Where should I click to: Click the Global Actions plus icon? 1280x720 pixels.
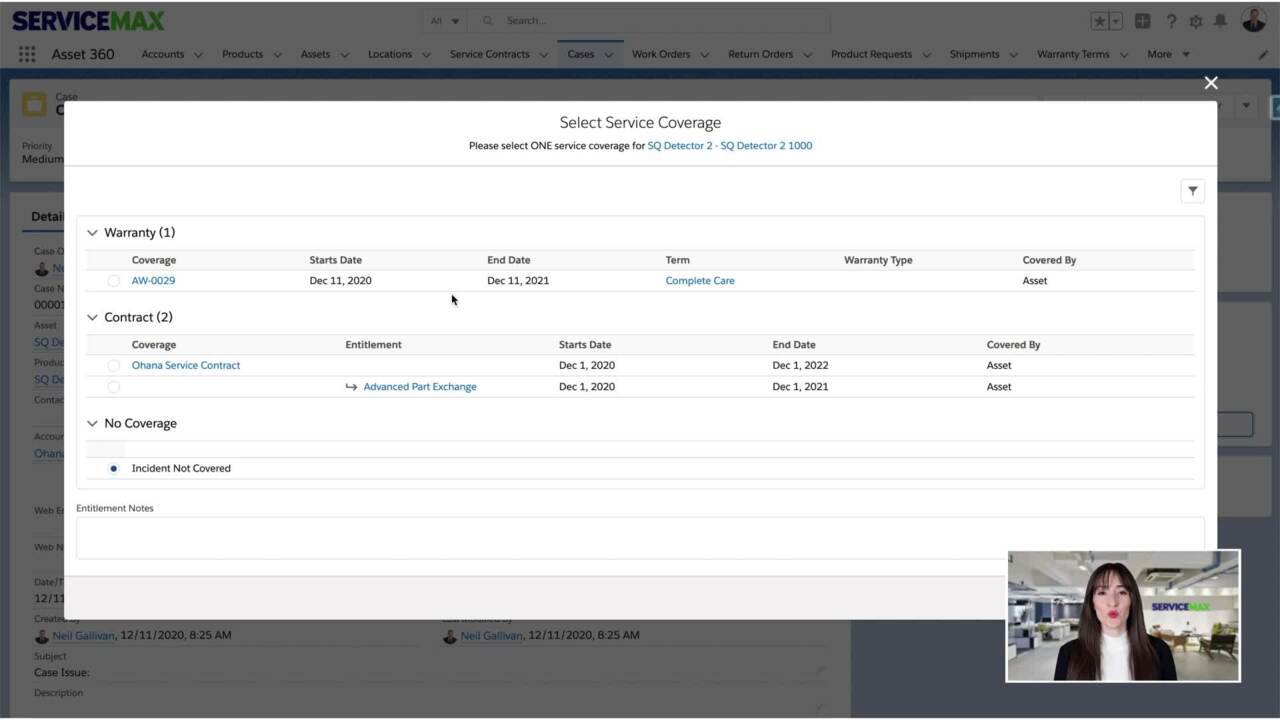[1143, 21]
